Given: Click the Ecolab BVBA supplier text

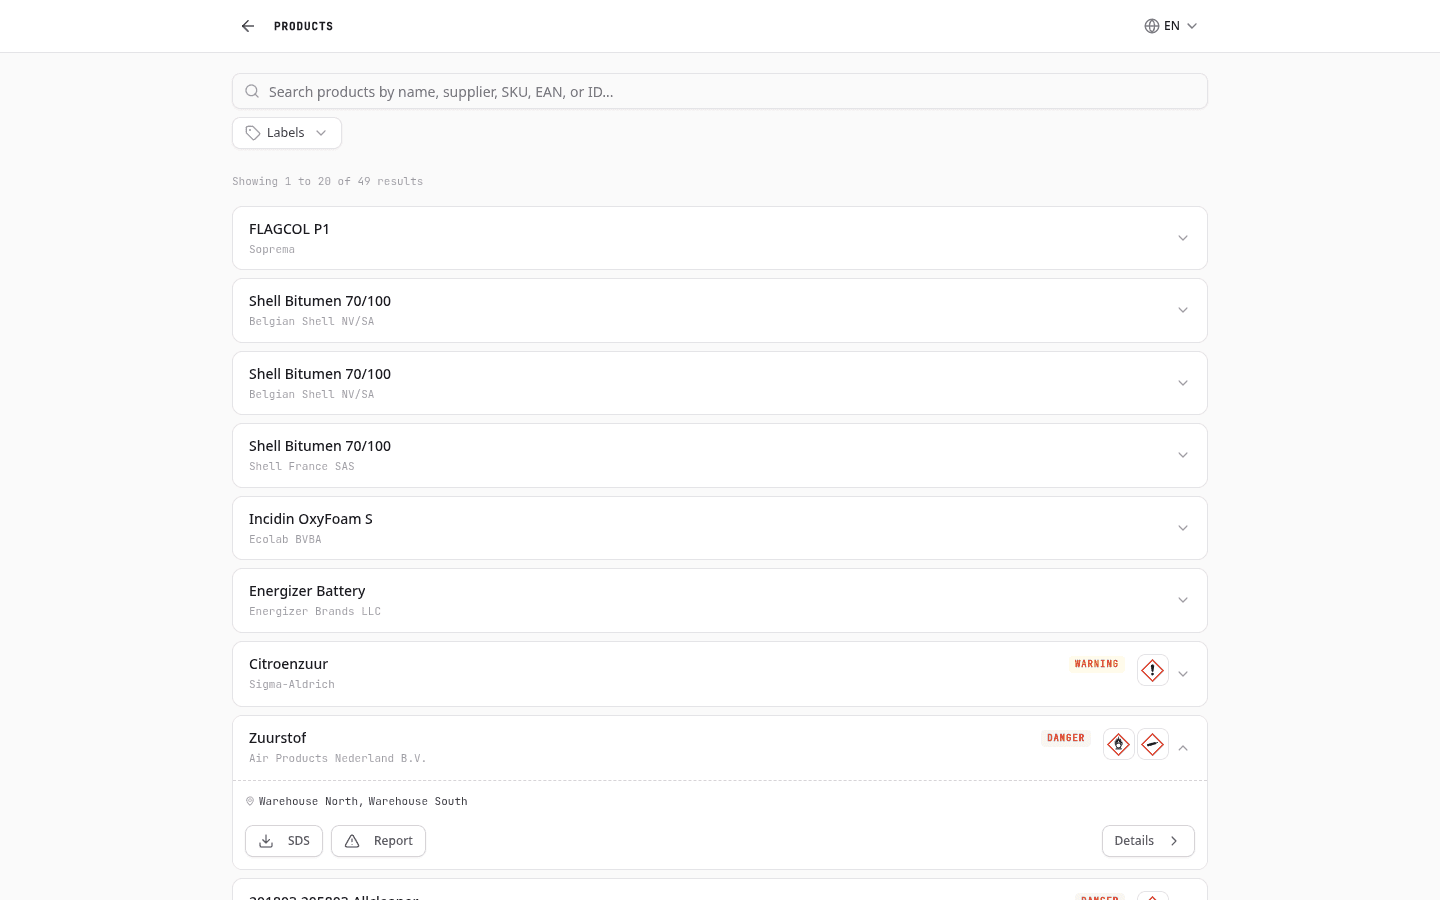Looking at the screenshot, I should [x=285, y=540].
